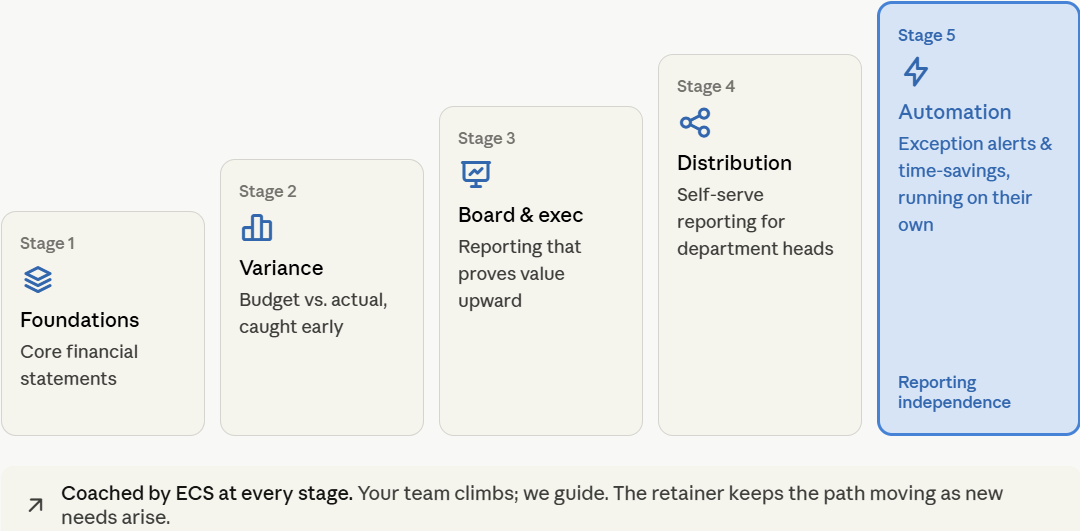Click the presentation screen Board & exec icon

tap(476, 174)
